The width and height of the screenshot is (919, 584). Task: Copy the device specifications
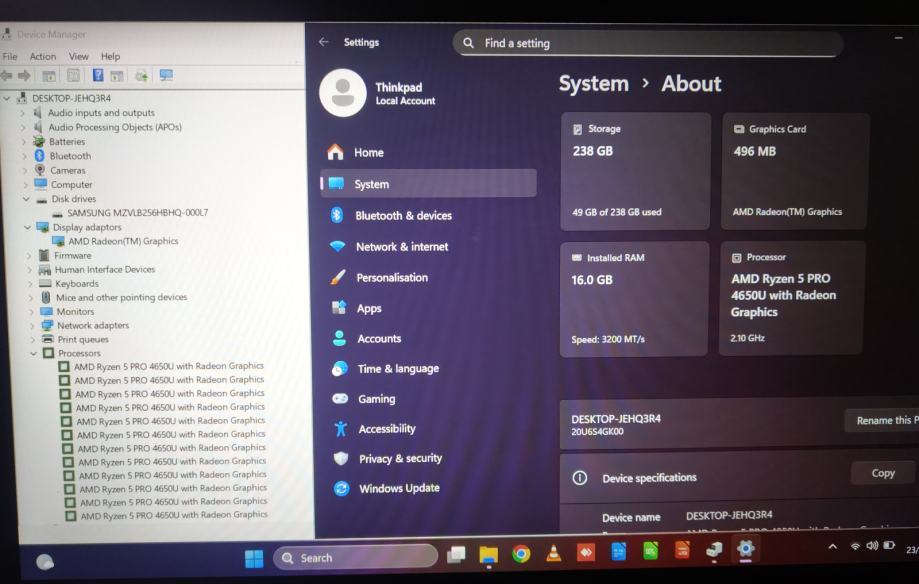[883, 473]
